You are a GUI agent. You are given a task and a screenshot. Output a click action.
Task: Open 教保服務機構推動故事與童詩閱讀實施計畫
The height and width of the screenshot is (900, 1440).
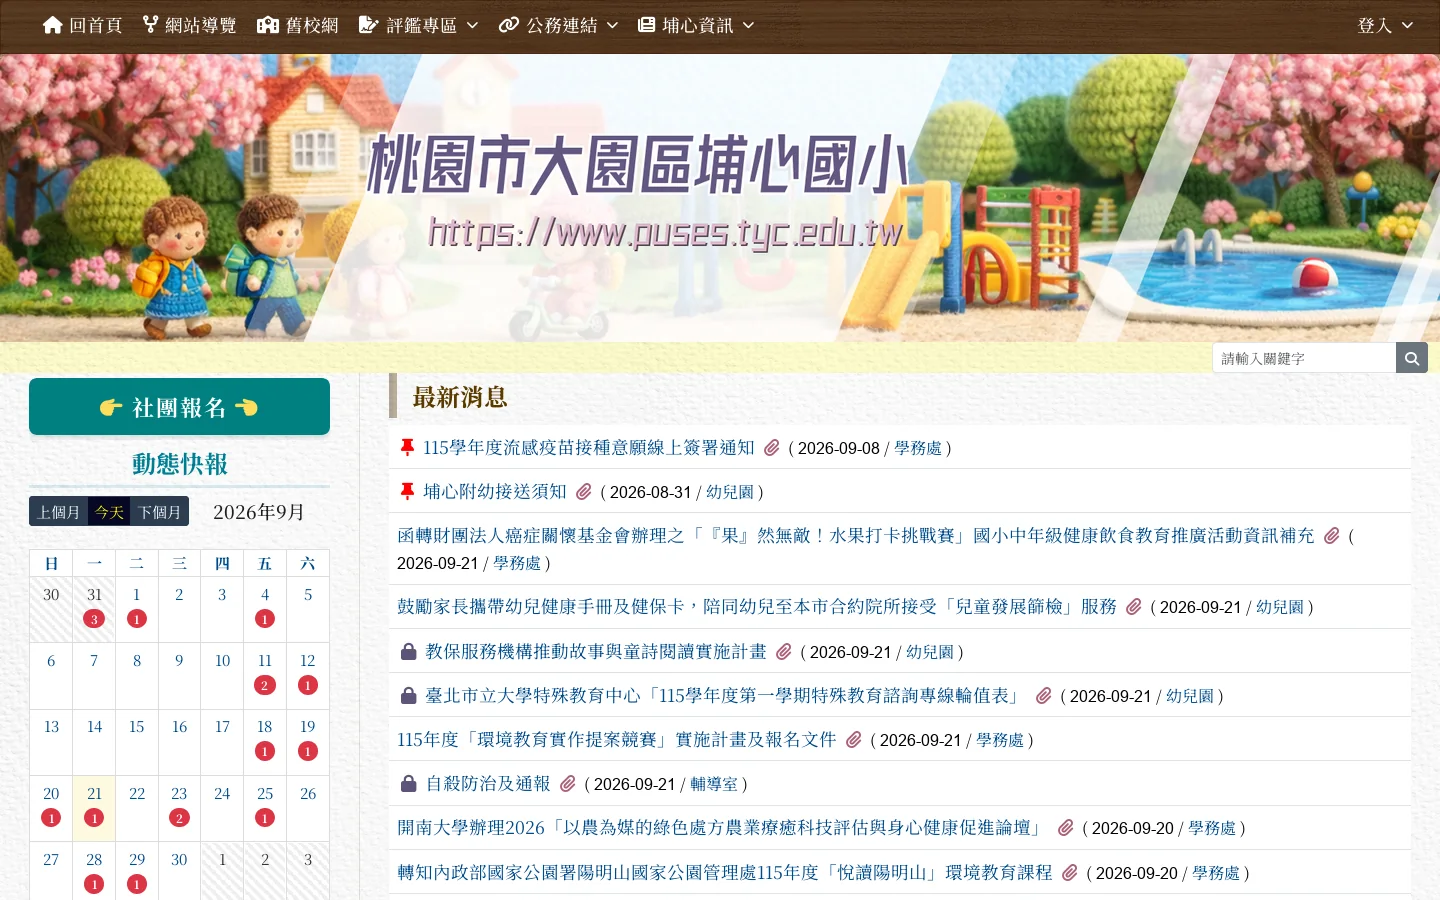tap(596, 652)
